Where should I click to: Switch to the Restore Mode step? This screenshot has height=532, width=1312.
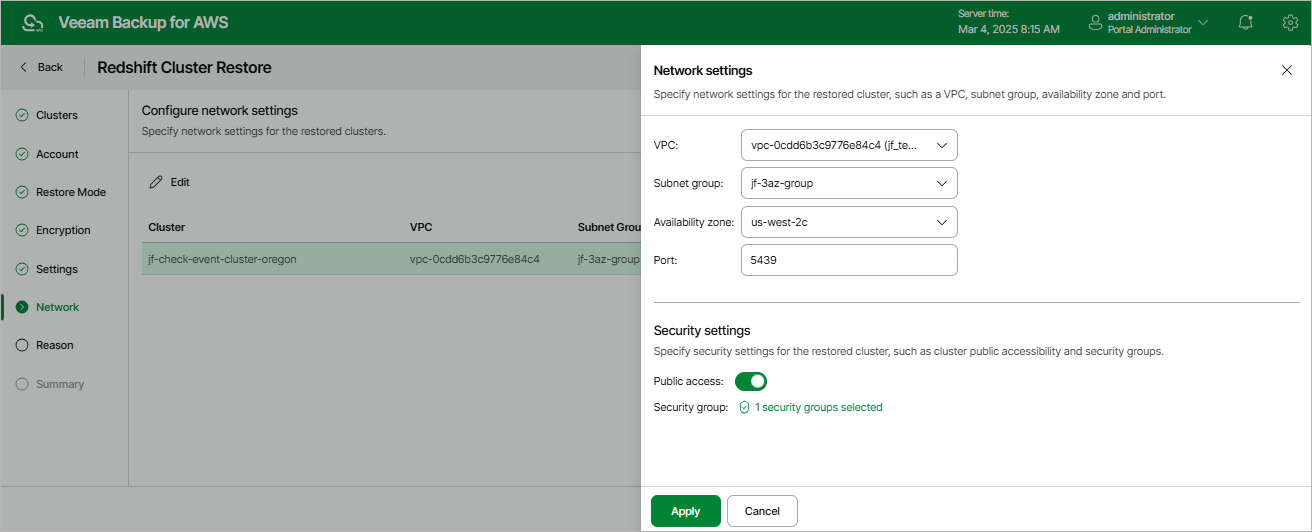pos(70,192)
